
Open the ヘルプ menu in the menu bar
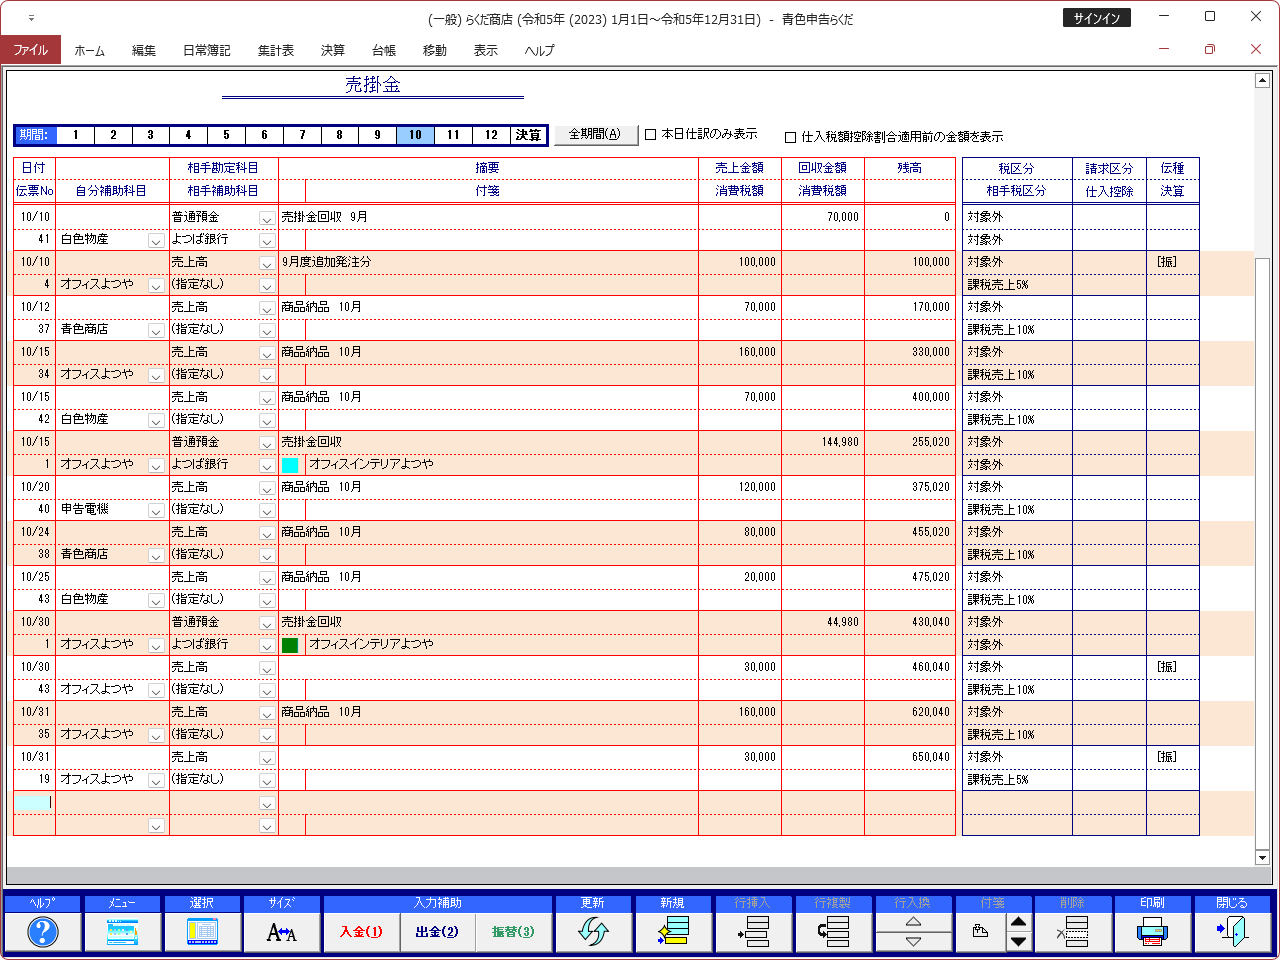539,50
